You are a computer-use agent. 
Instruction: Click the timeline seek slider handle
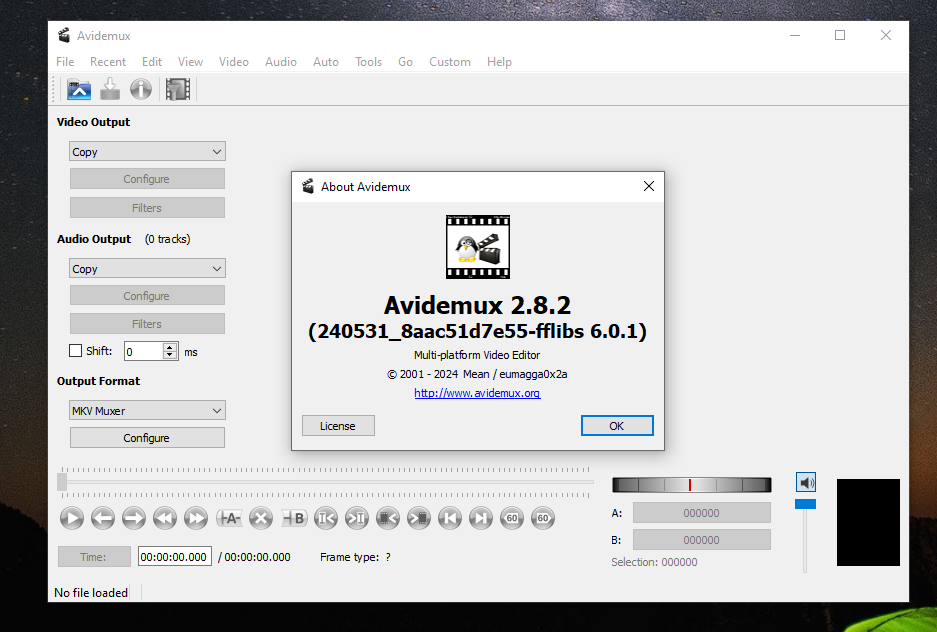click(x=62, y=482)
